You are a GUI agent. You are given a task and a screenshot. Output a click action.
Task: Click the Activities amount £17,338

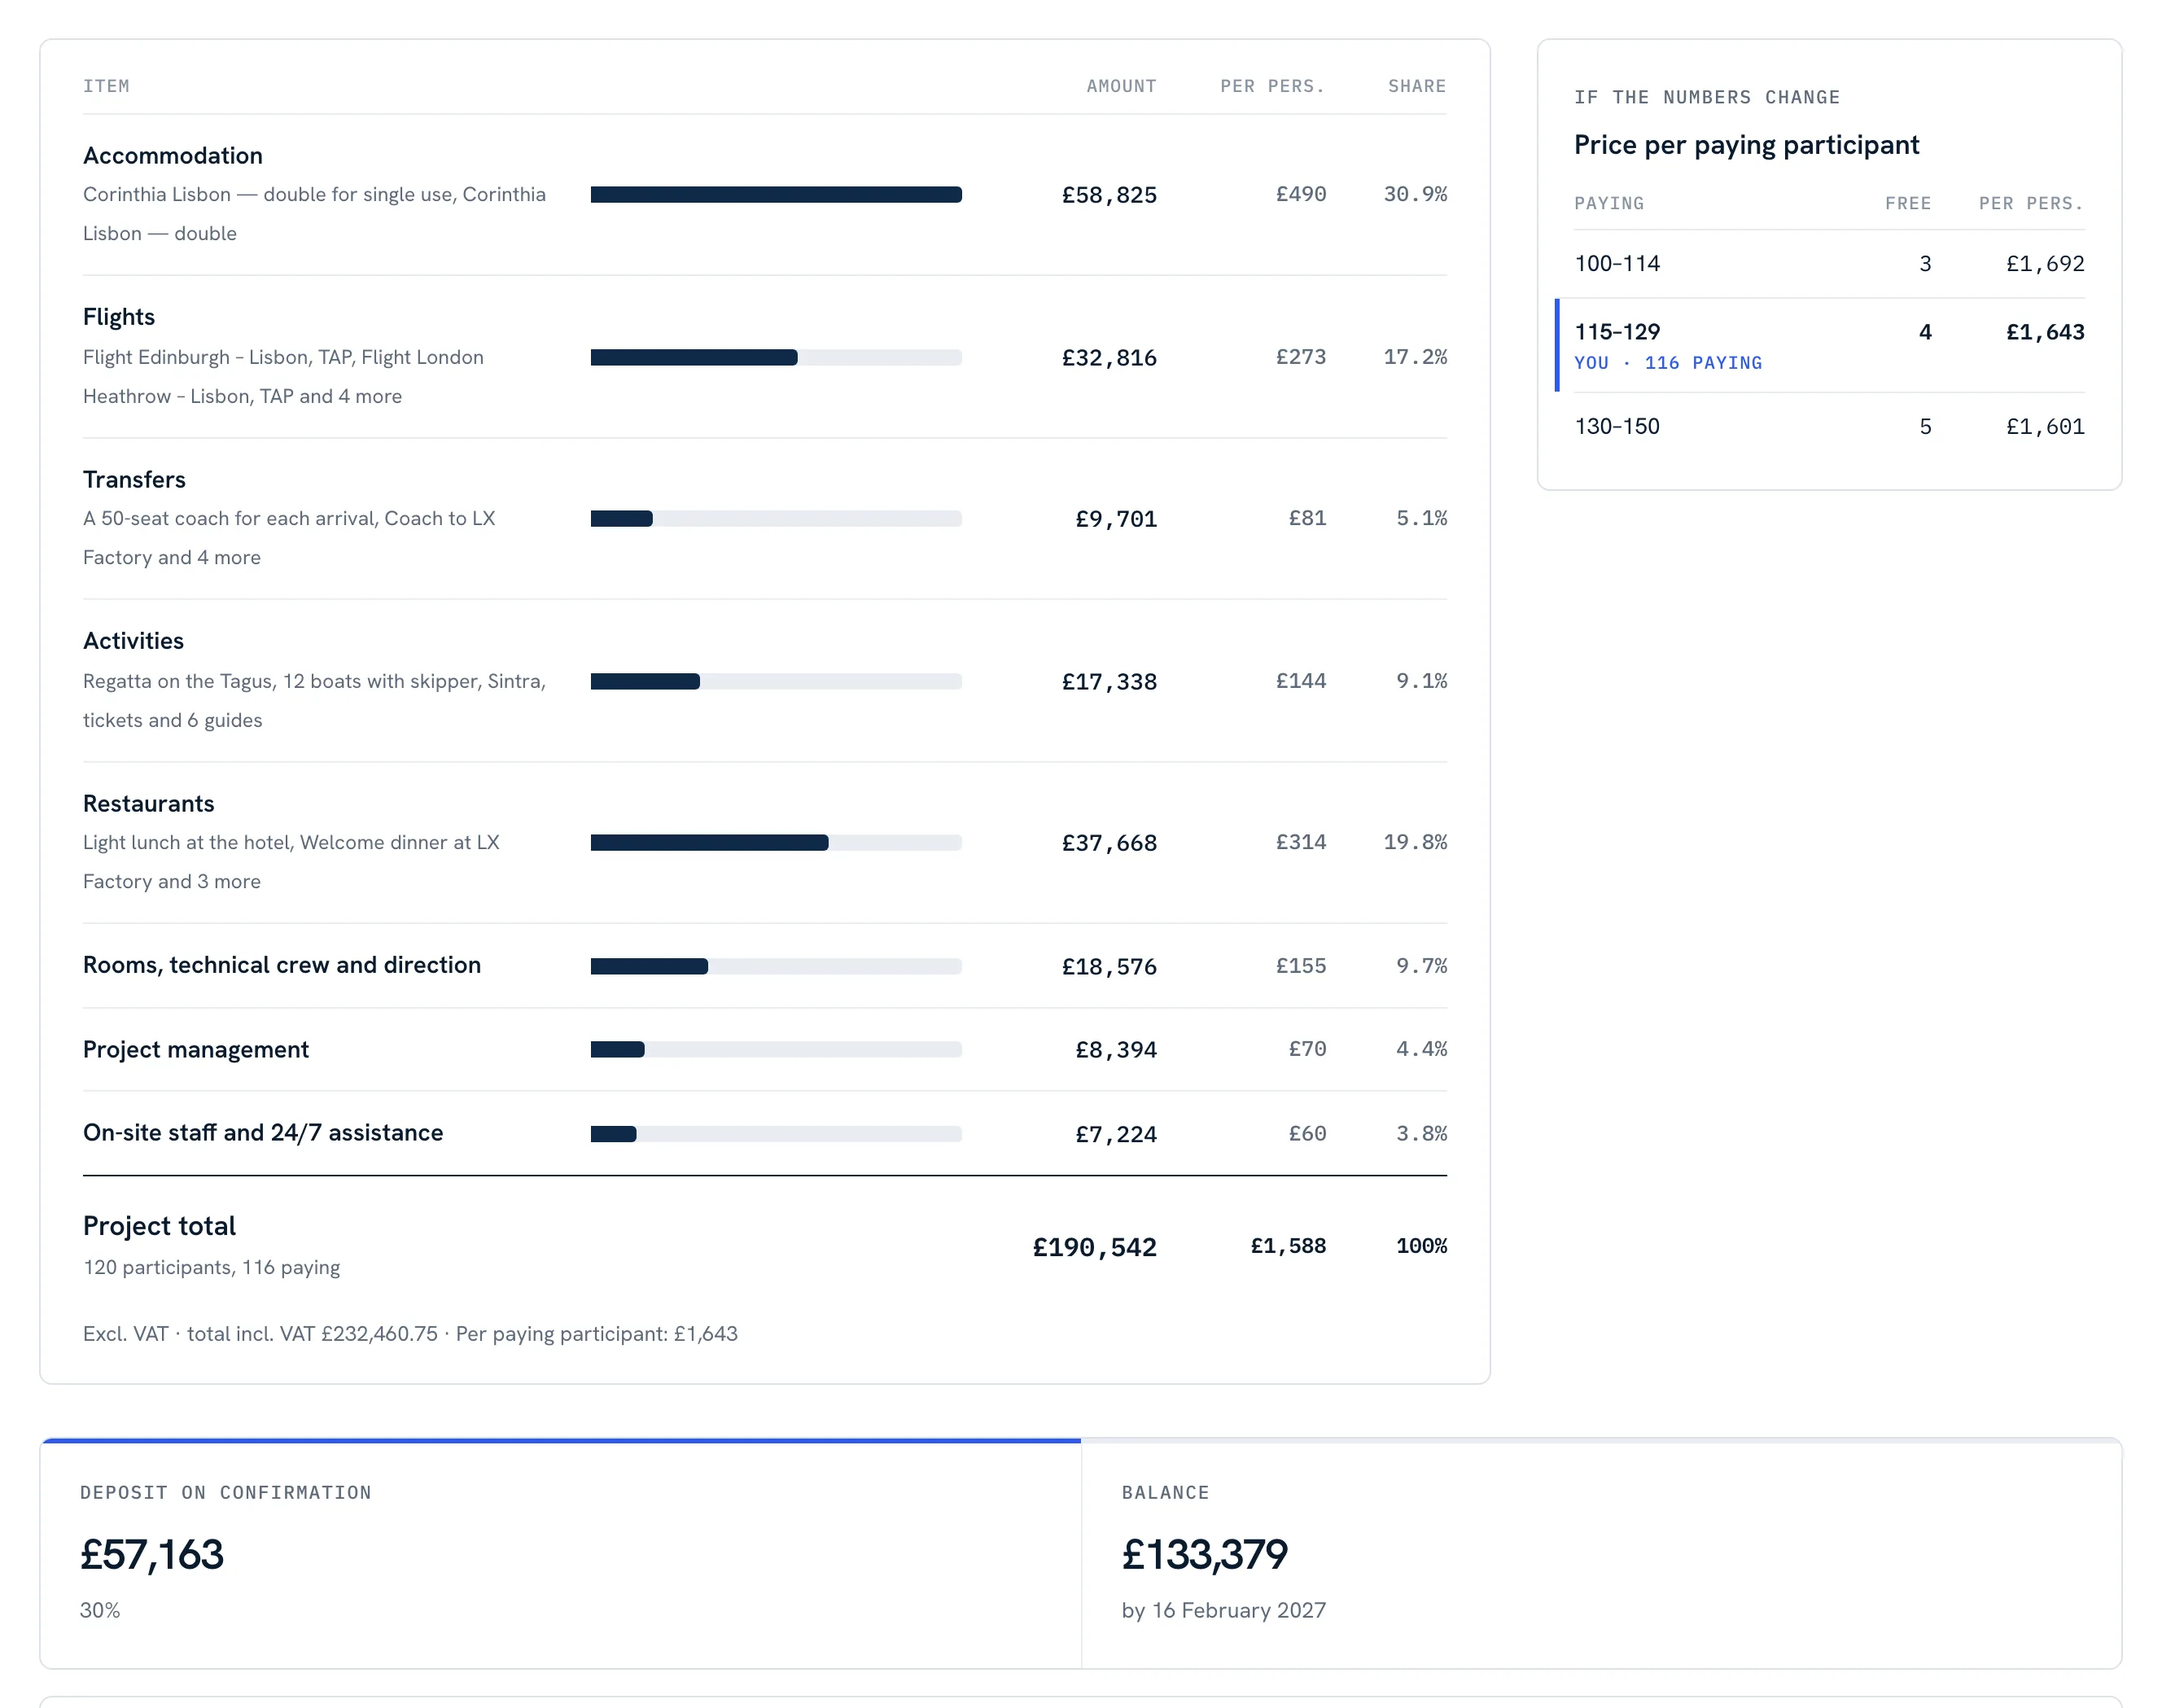point(1108,681)
